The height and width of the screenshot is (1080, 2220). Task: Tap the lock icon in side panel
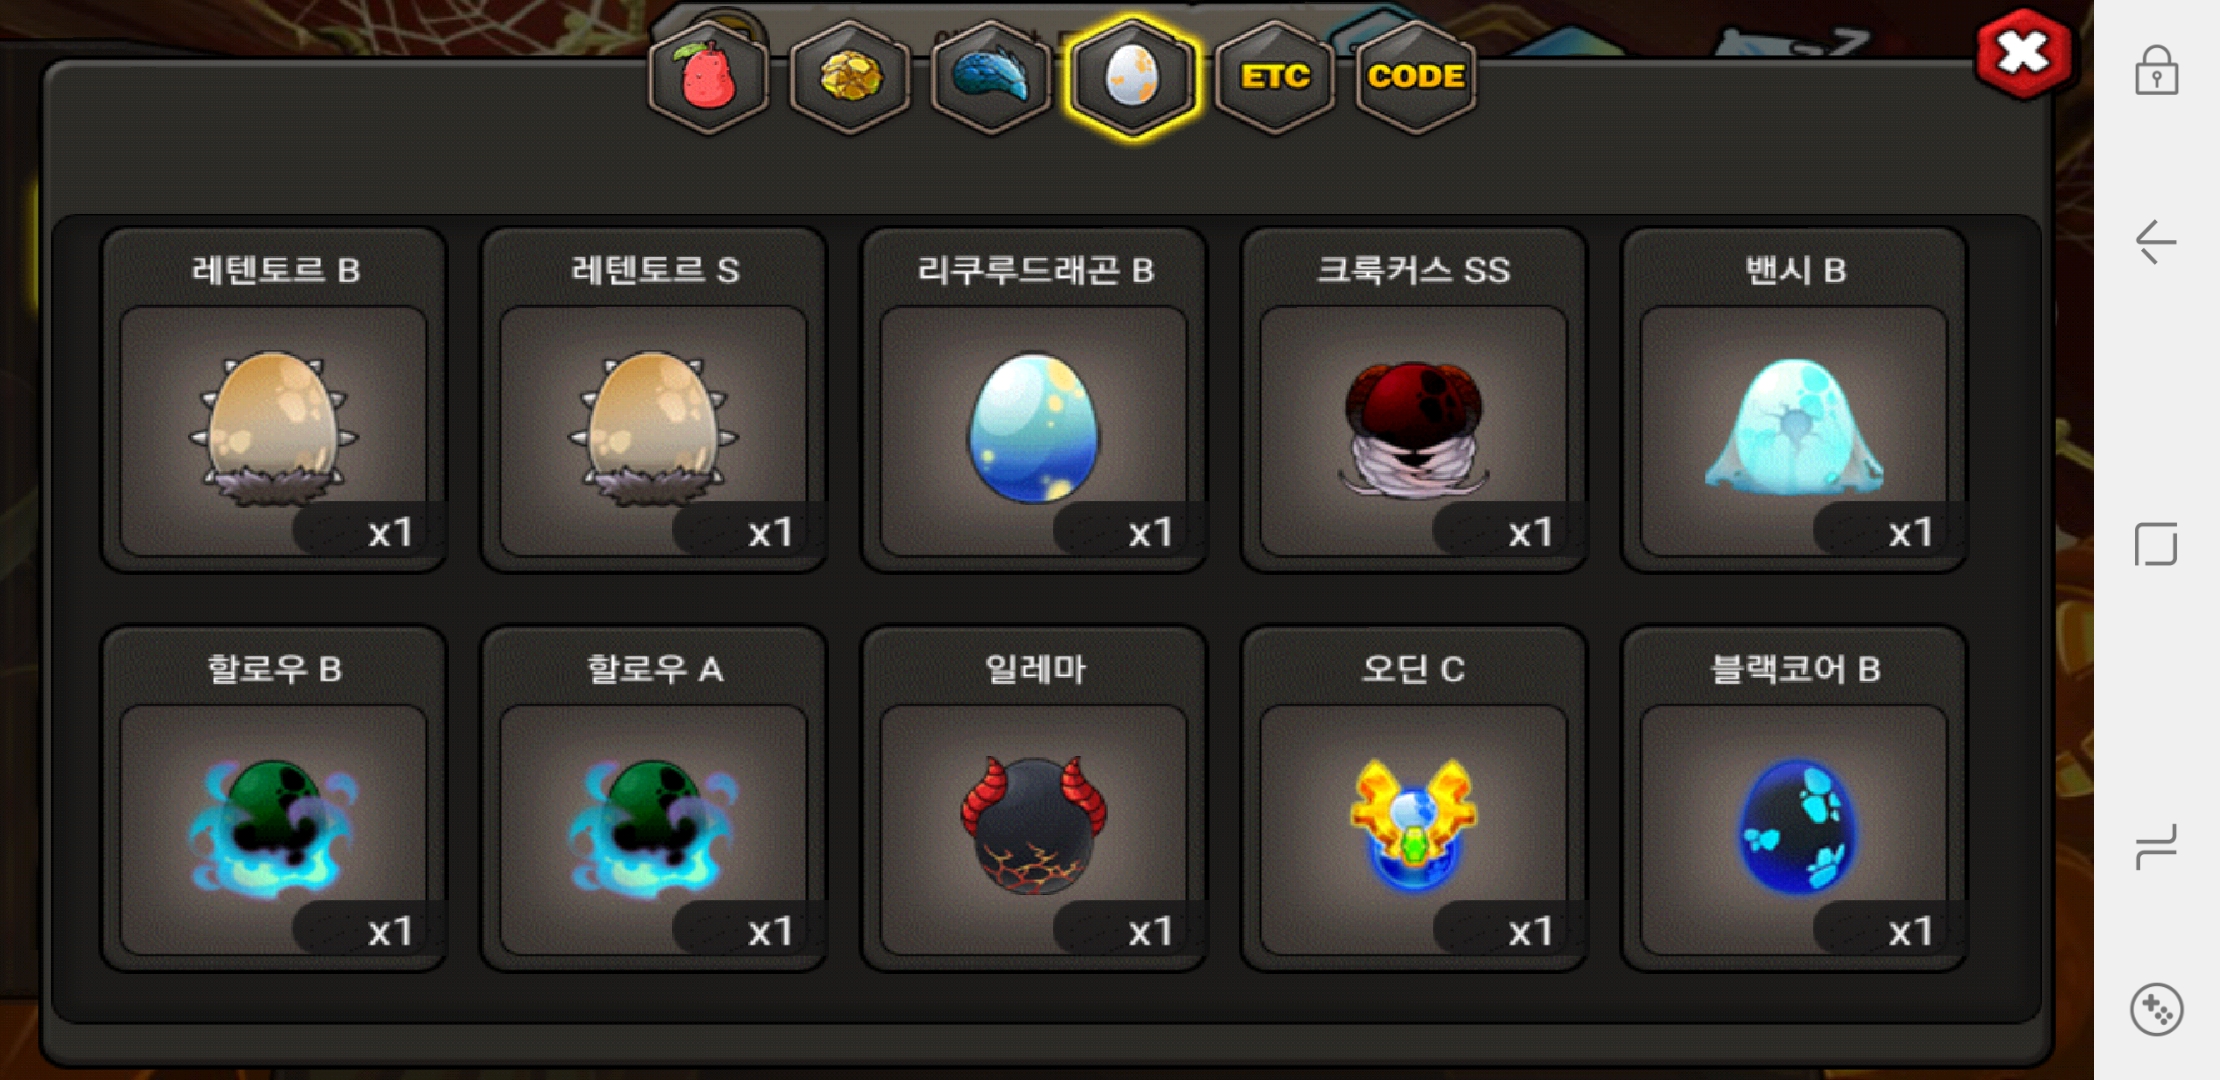click(x=2156, y=71)
